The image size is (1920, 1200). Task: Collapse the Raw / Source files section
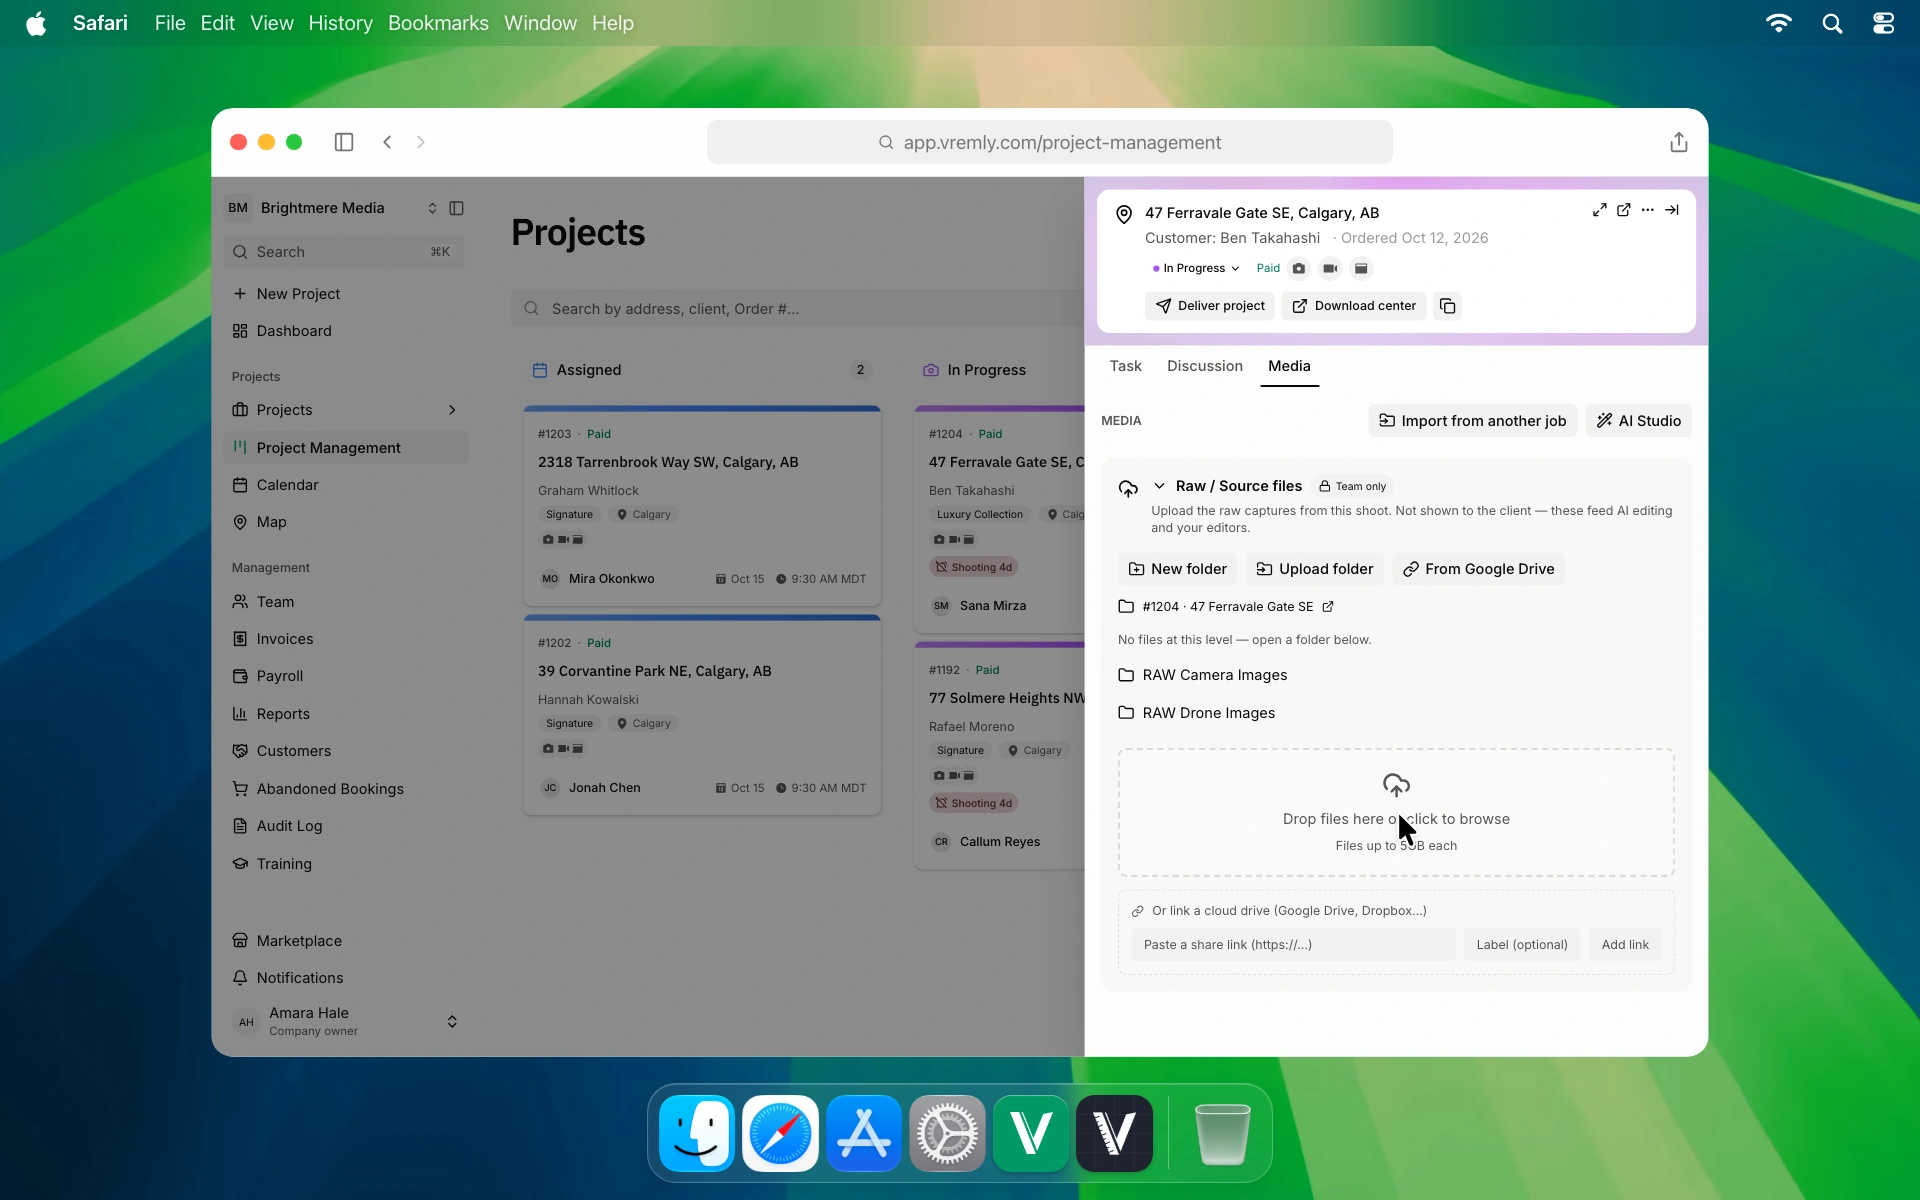(1159, 486)
